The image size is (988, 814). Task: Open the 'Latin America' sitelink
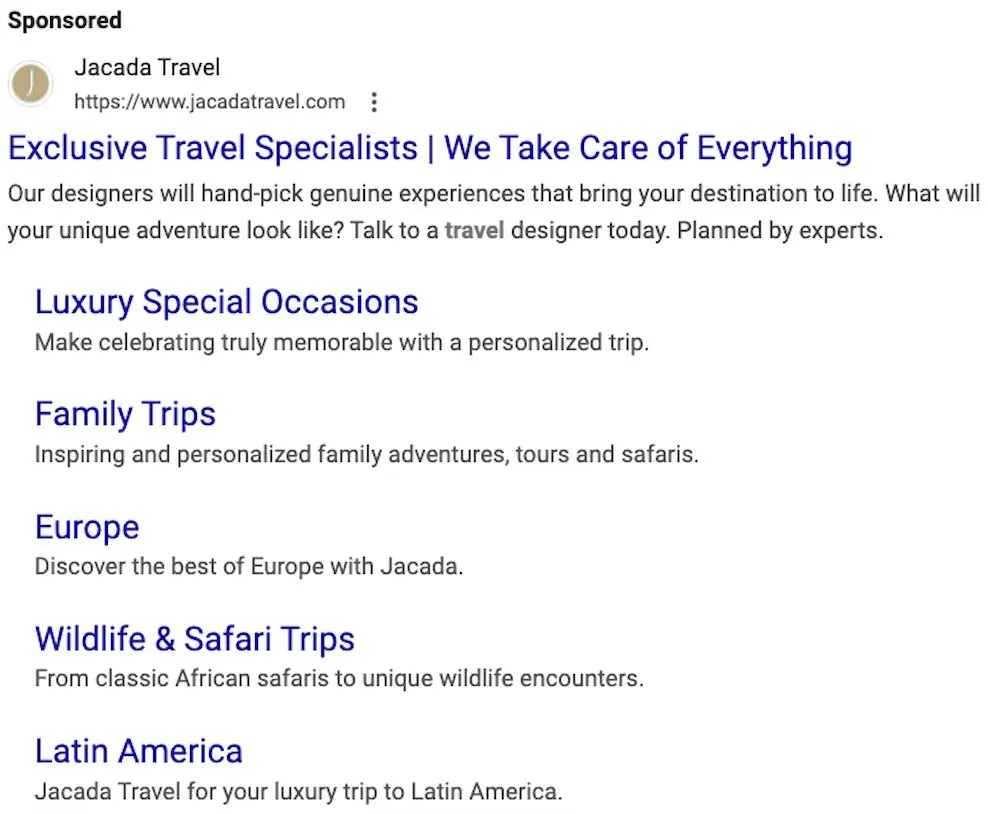(139, 750)
